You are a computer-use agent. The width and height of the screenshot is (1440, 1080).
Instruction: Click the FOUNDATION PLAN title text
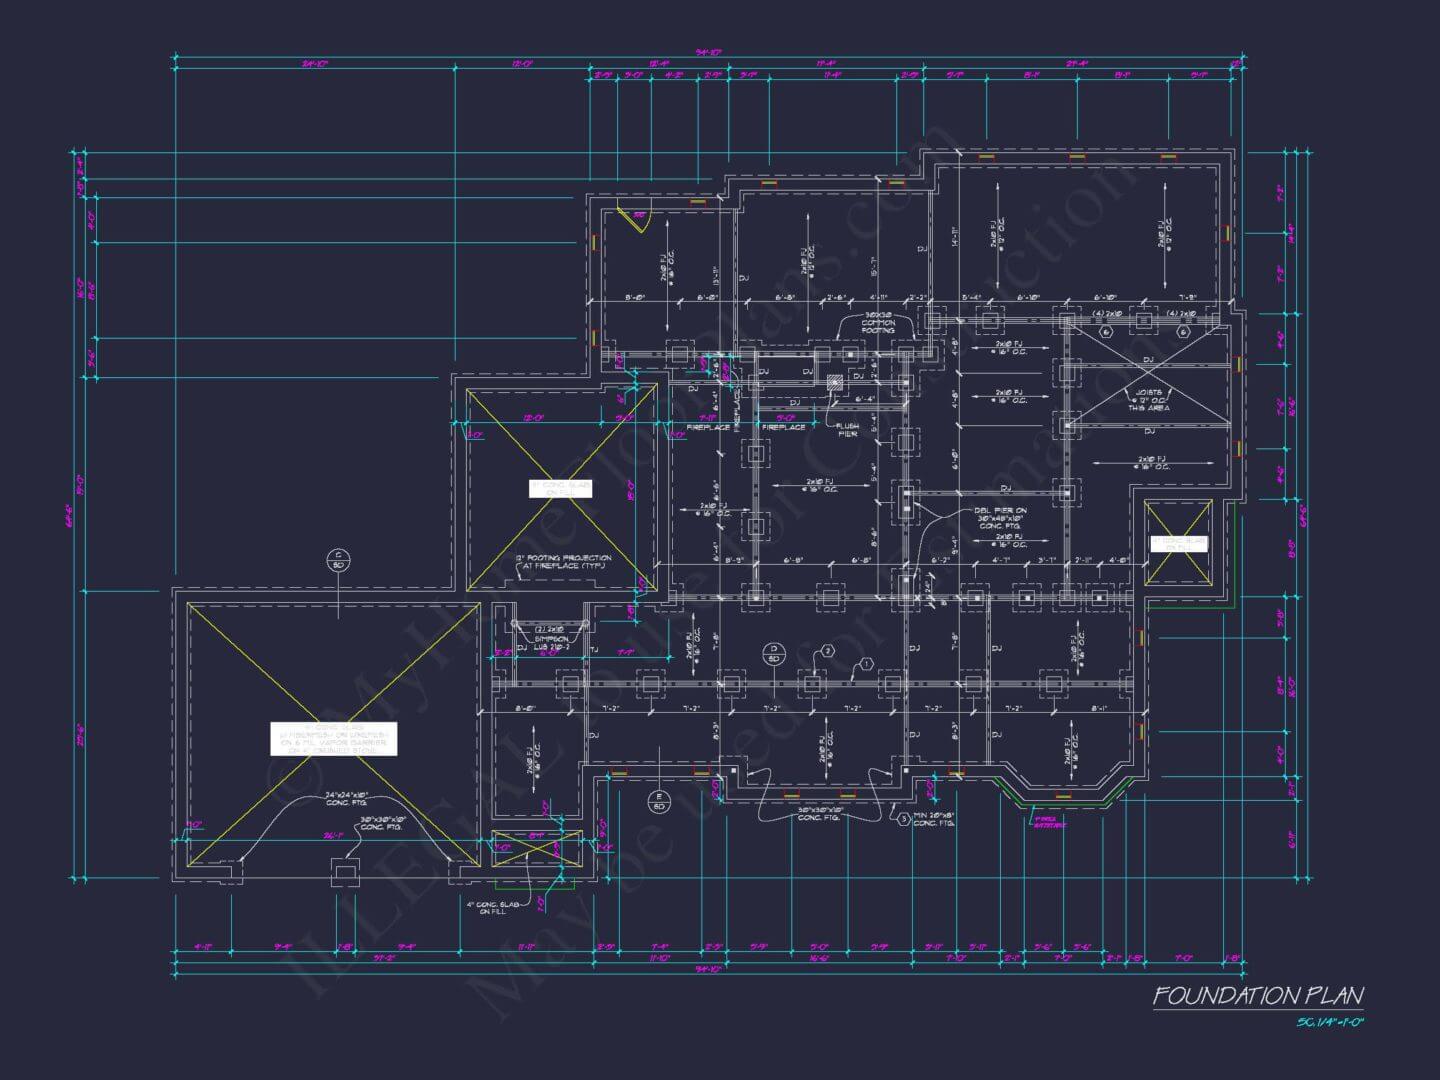(x=1258, y=995)
